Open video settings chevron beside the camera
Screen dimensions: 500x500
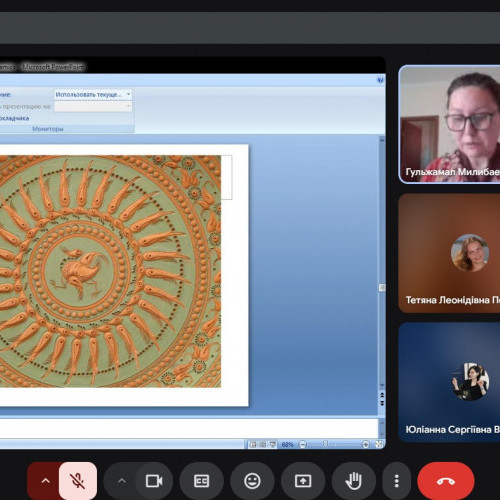tap(122, 481)
